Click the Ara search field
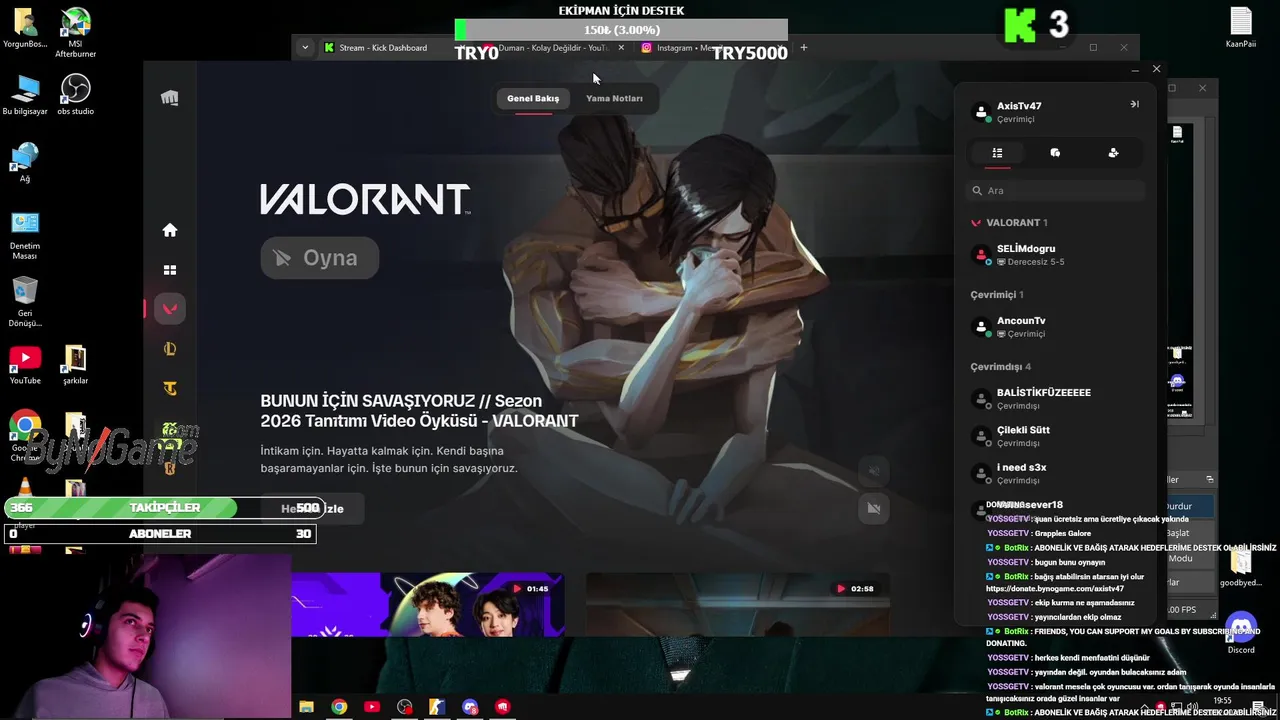The height and width of the screenshot is (720, 1280). coord(1056,190)
